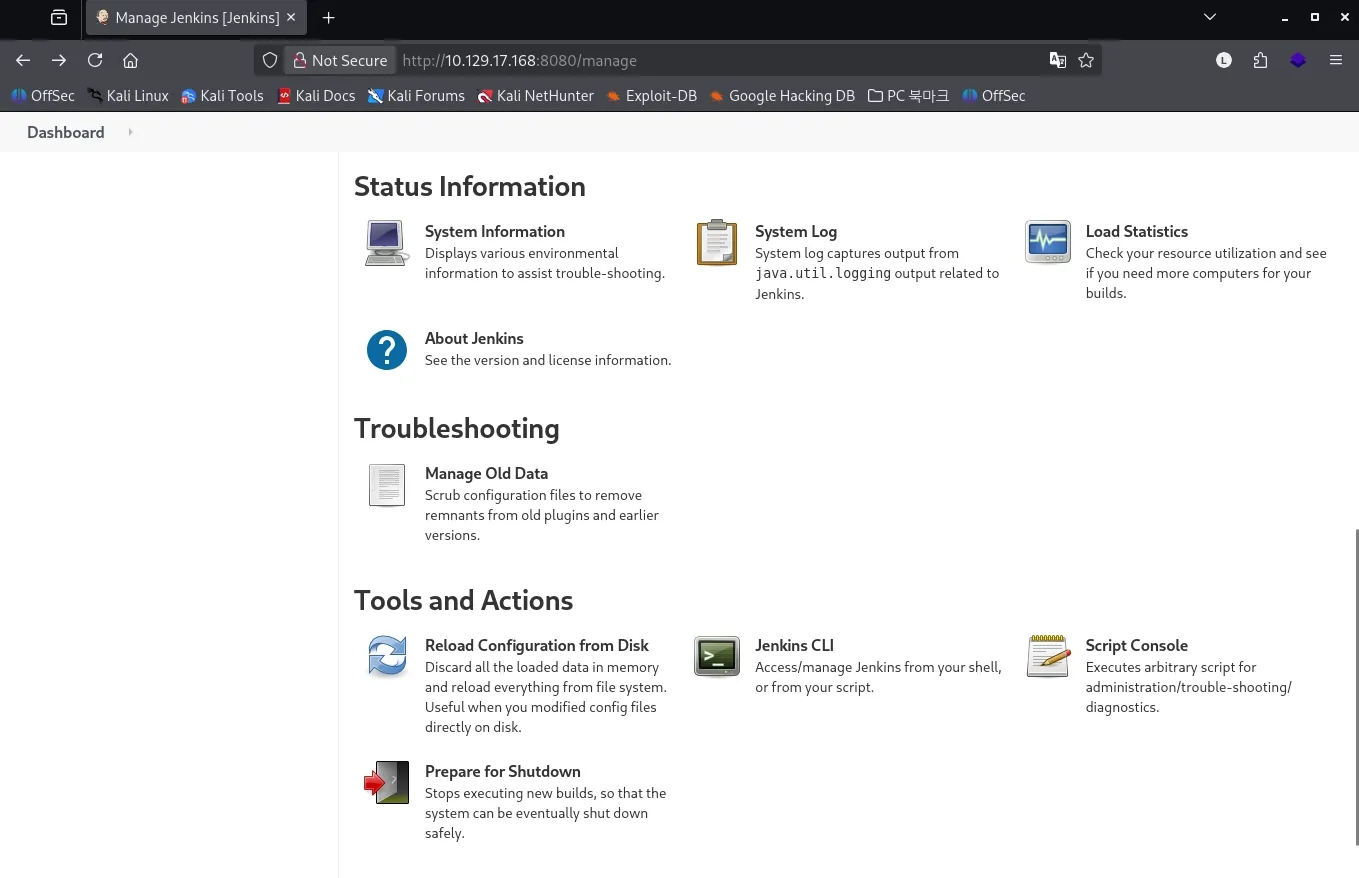This screenshot has height=878, width=1359.
Task: Click the Script Console notepad icon
Action: (x=1048, y=656)
